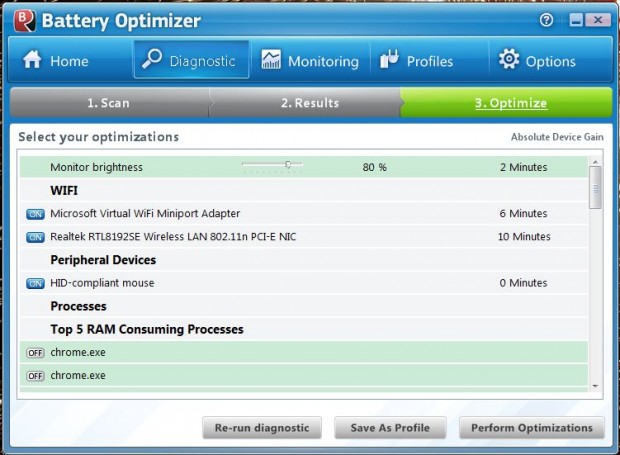
Task: Select the Monitor brightness row label
Action: click(x=96, y=167)
